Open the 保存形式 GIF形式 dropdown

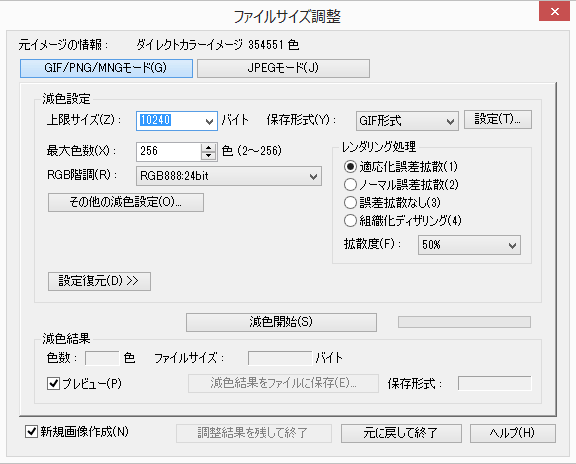pos(407,121)
